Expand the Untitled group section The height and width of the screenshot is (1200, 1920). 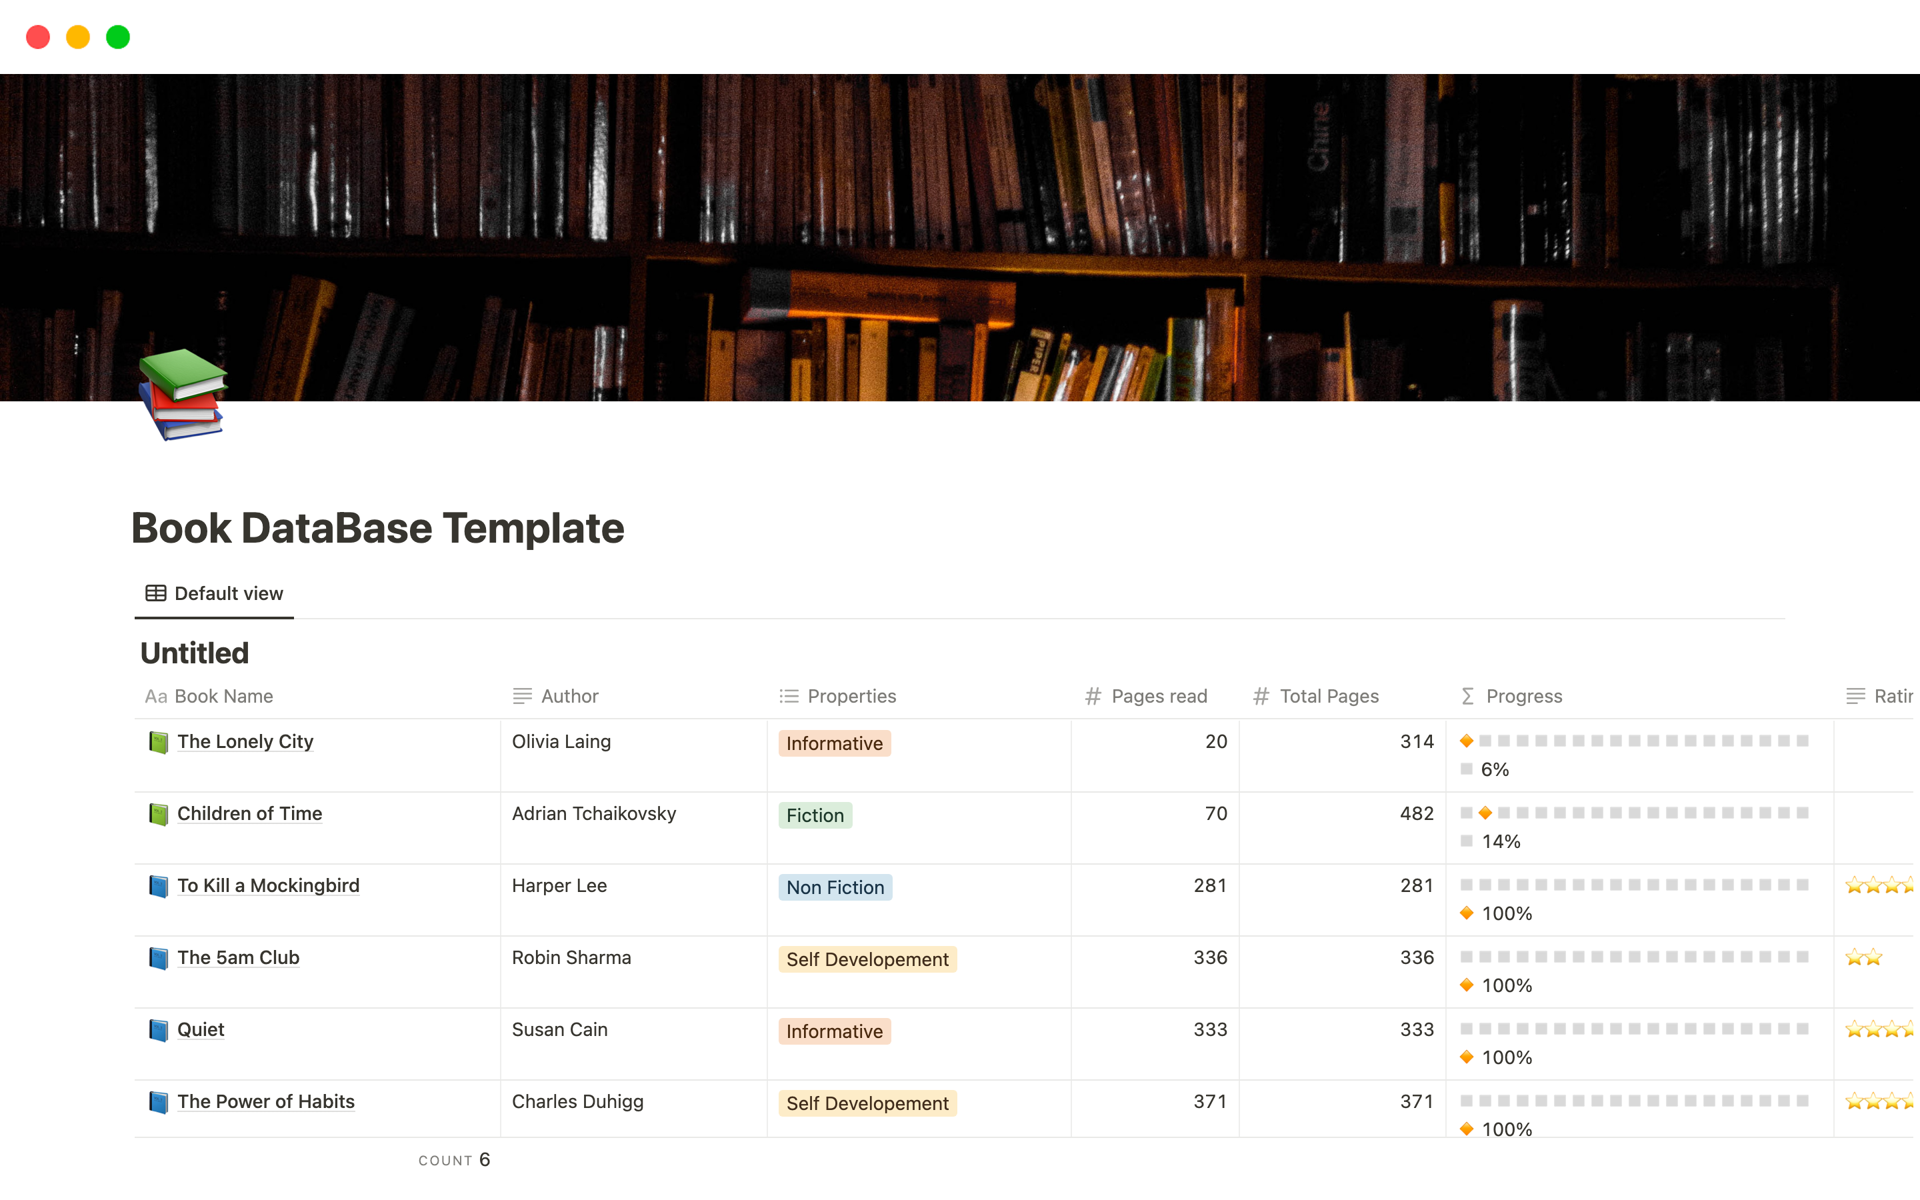point(194,651)
